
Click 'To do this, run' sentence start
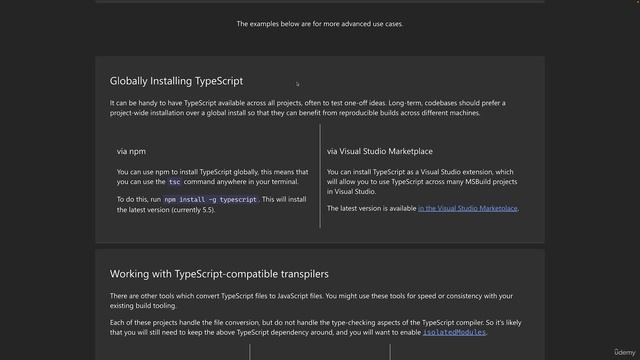[x=139, y=200]
